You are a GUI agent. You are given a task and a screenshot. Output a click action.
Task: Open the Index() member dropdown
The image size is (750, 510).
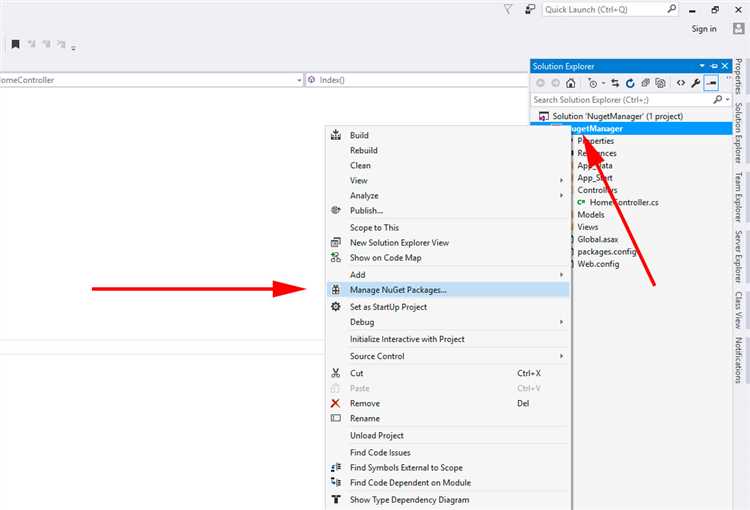click(416, 80)
